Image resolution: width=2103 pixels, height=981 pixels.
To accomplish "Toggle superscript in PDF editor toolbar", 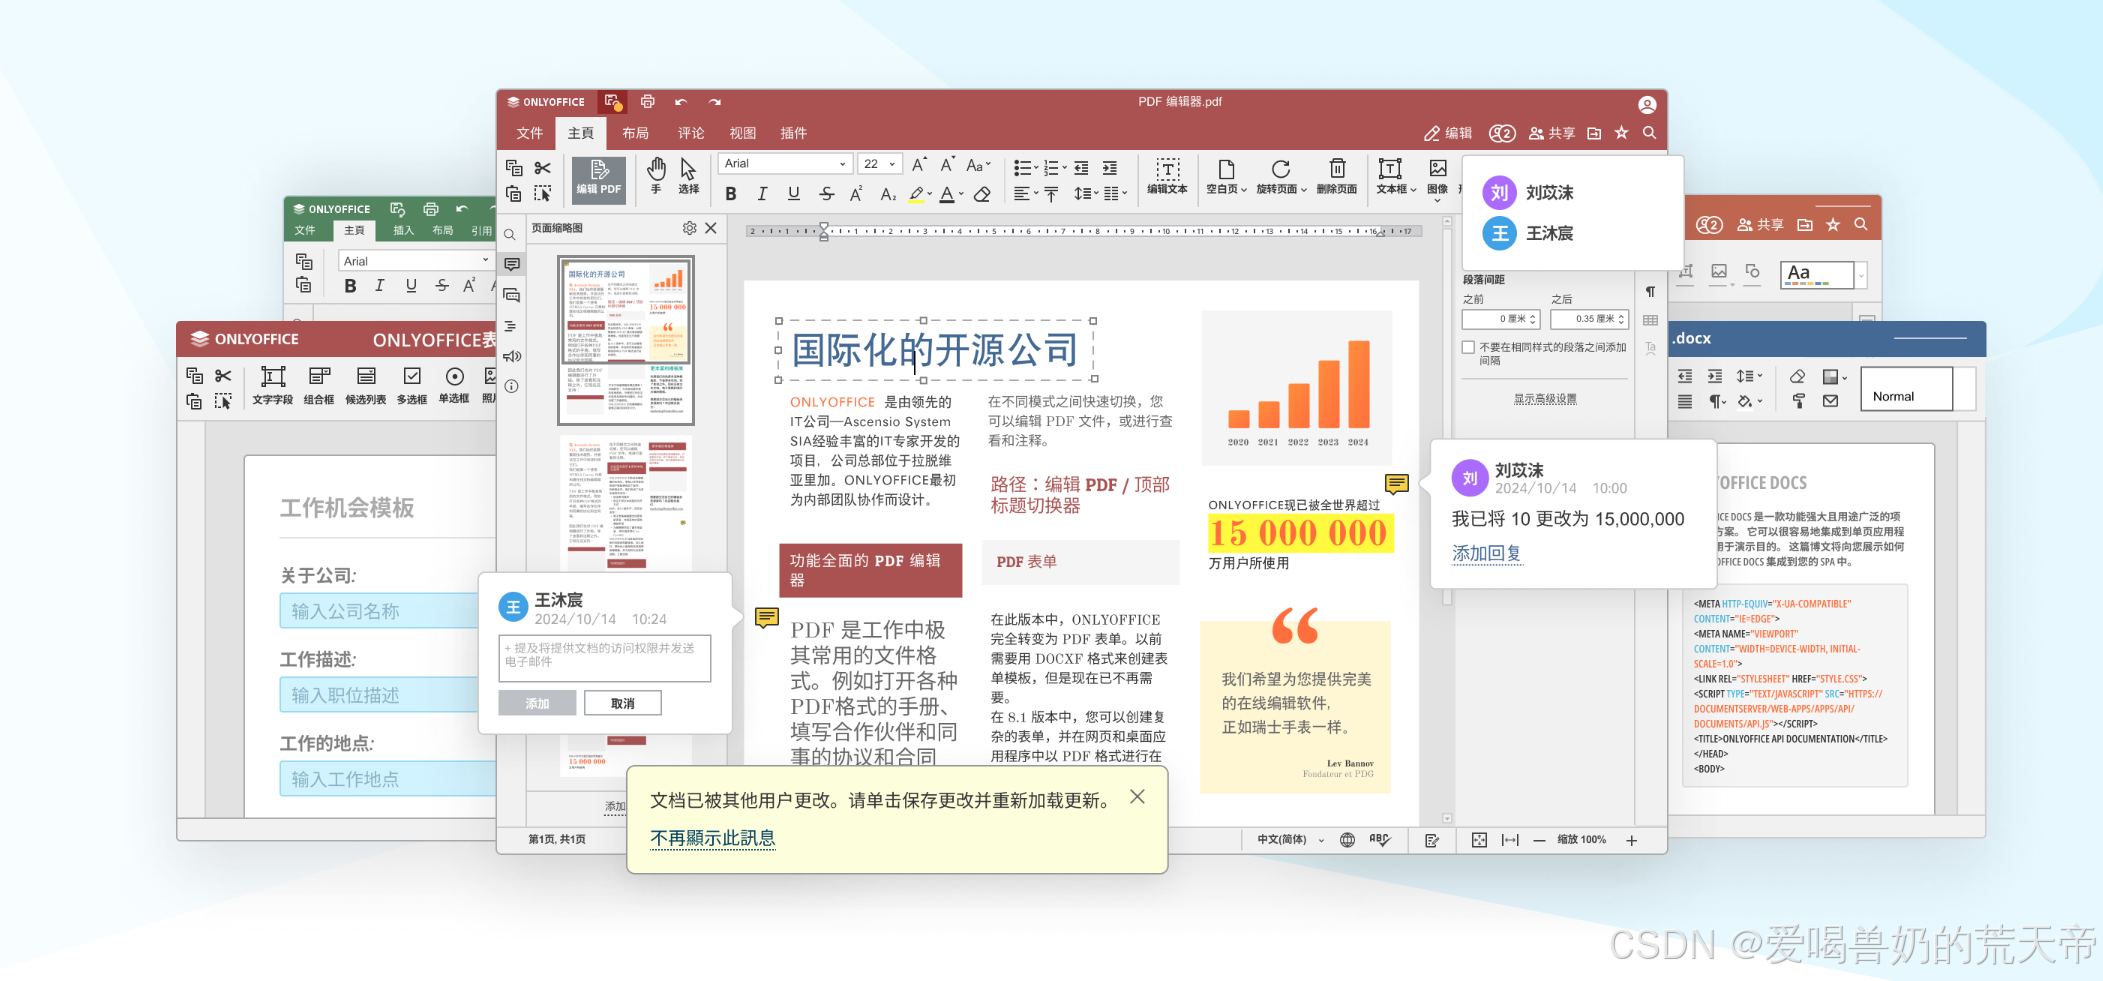I will click(856, 194).
